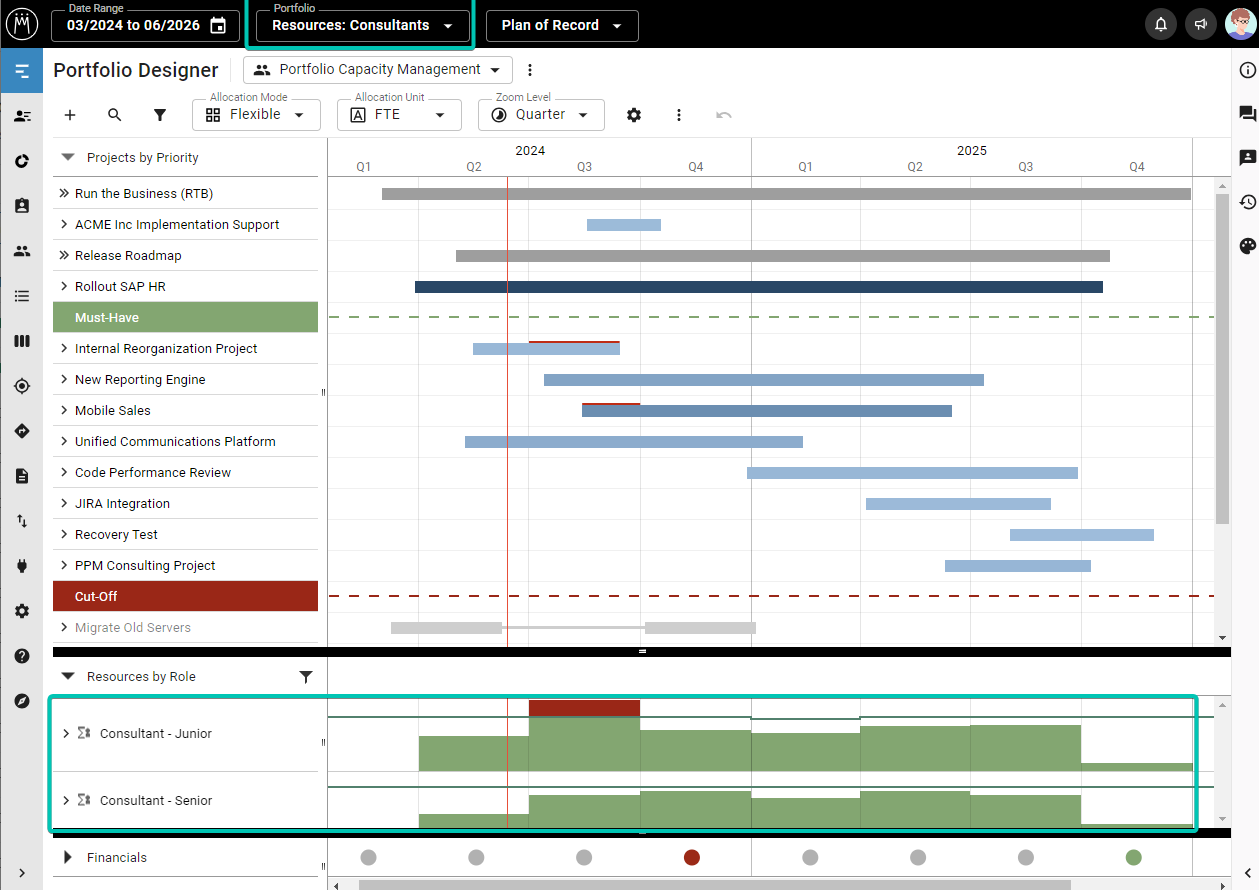This screenshot has width=1259, height=890.
Task: Select the Run the Business (RTB) row
Action: 185,193
